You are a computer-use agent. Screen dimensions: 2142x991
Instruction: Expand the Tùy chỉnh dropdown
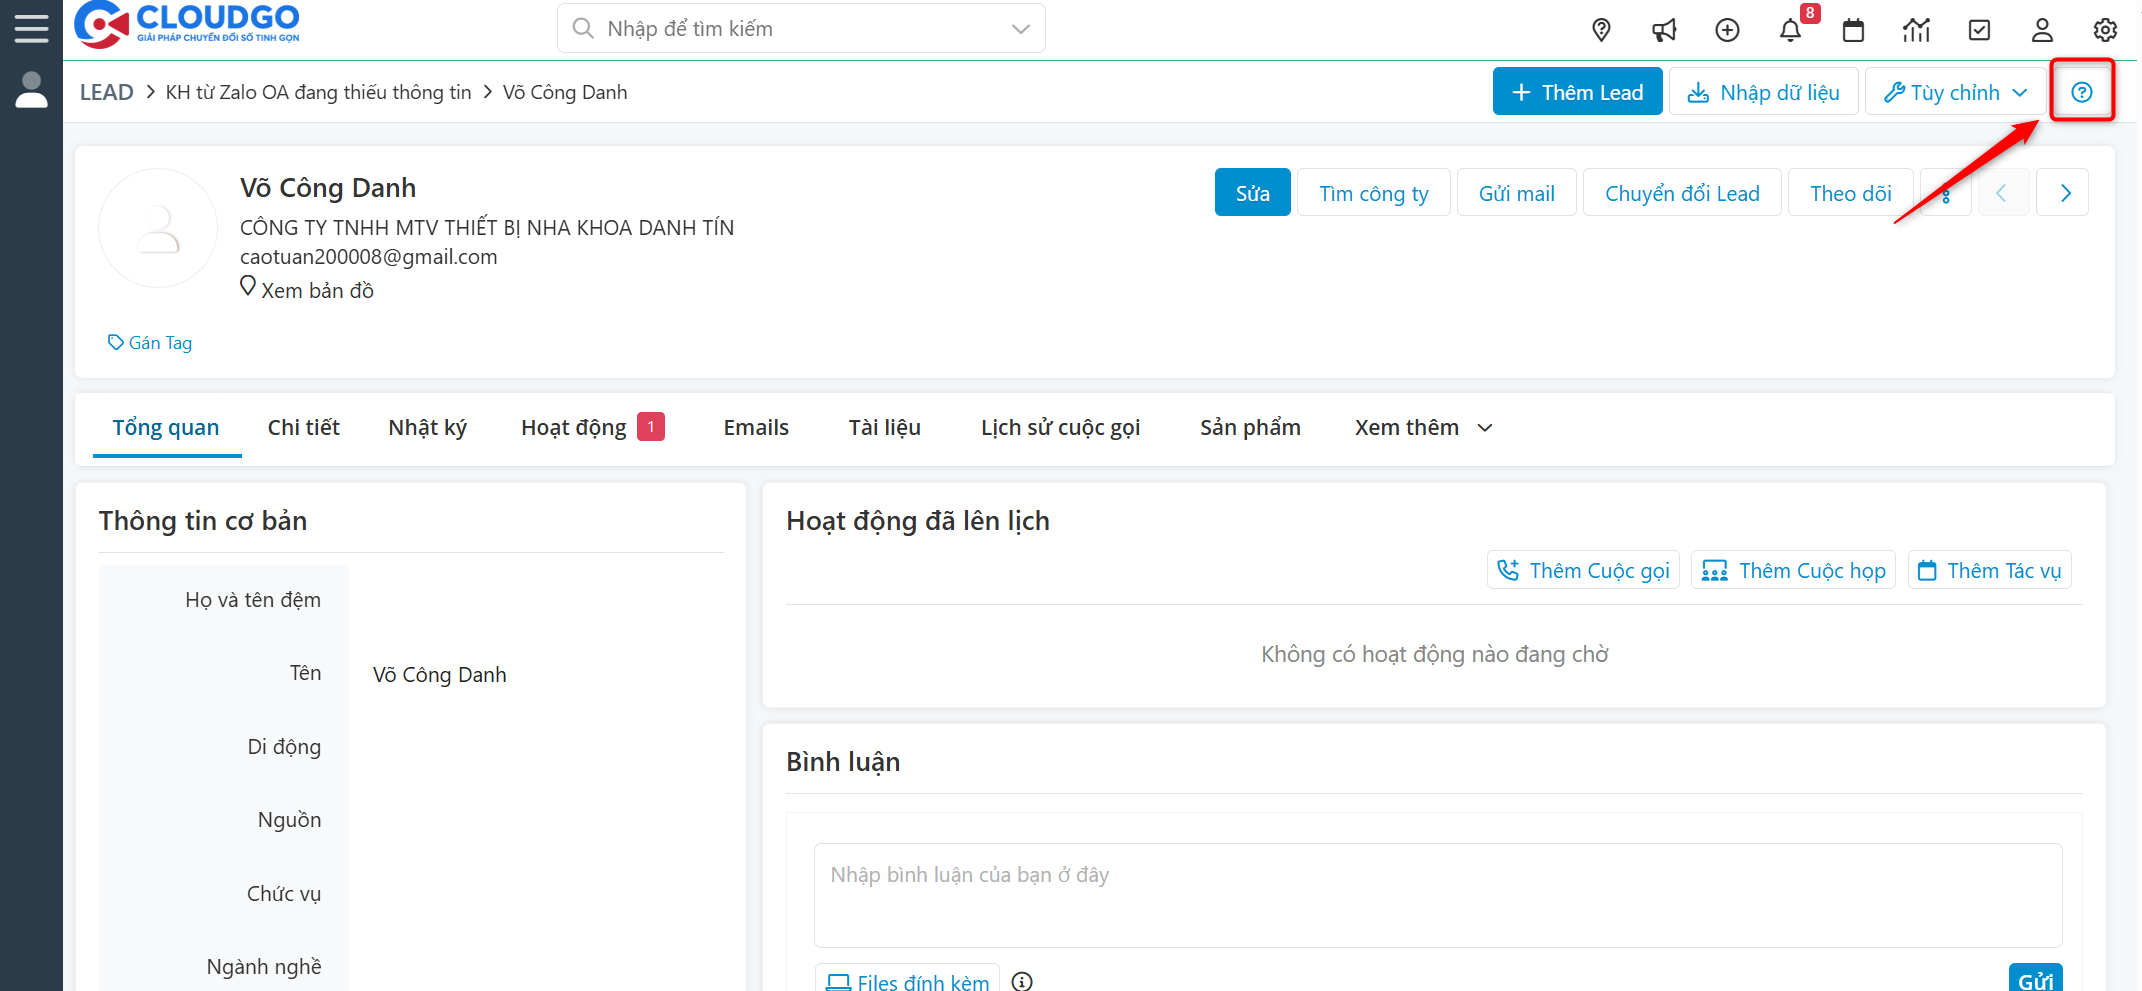[1955, 92]
